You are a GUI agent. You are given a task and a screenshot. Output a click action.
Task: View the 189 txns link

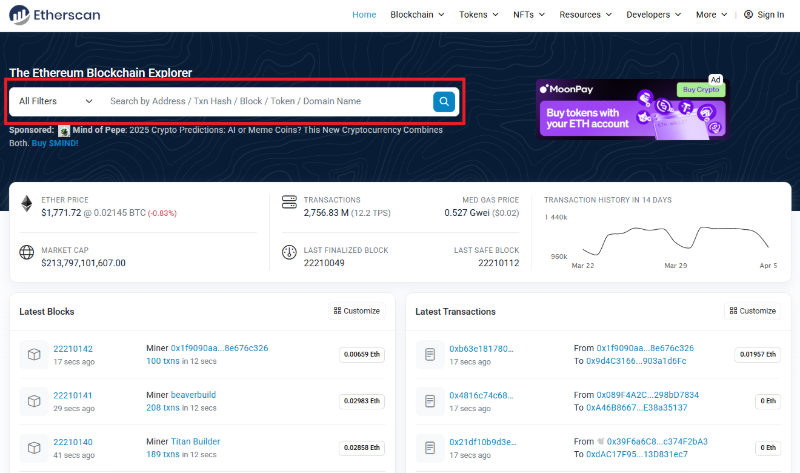163,454
